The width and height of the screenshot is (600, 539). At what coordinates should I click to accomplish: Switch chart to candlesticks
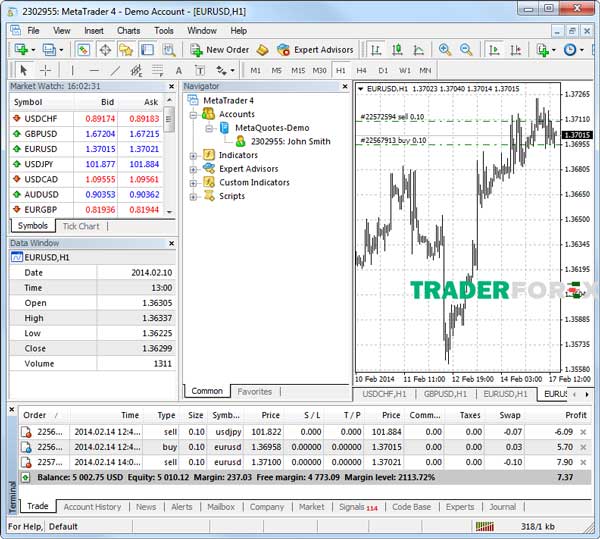click(397, 50)
